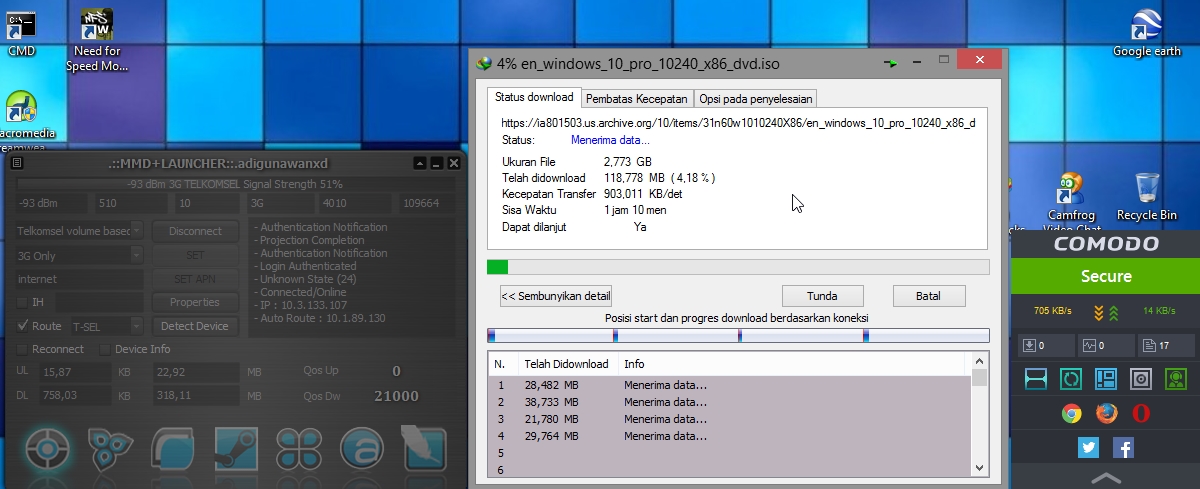Click the SET APN button
Image resolution: width=1200 pixels, height=489 pixels.
click(195, 279)
